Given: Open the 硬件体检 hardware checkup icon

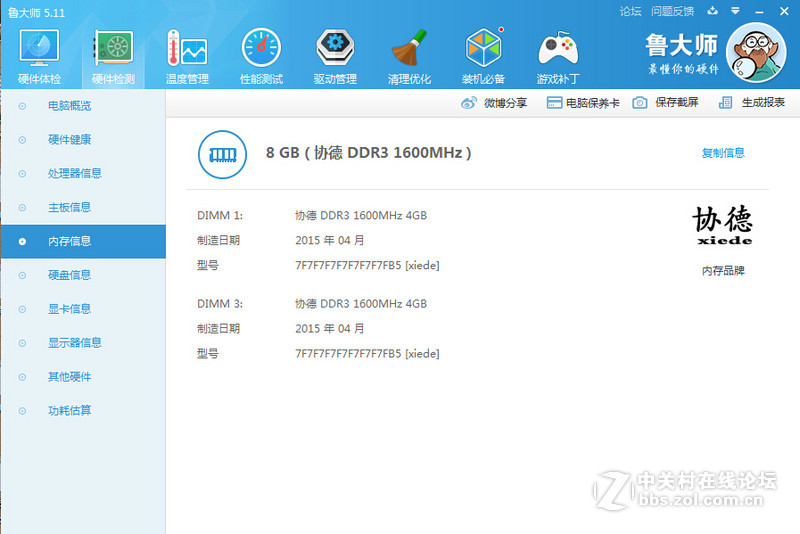Looking at the screenshot, I should (x=39, y=47).
